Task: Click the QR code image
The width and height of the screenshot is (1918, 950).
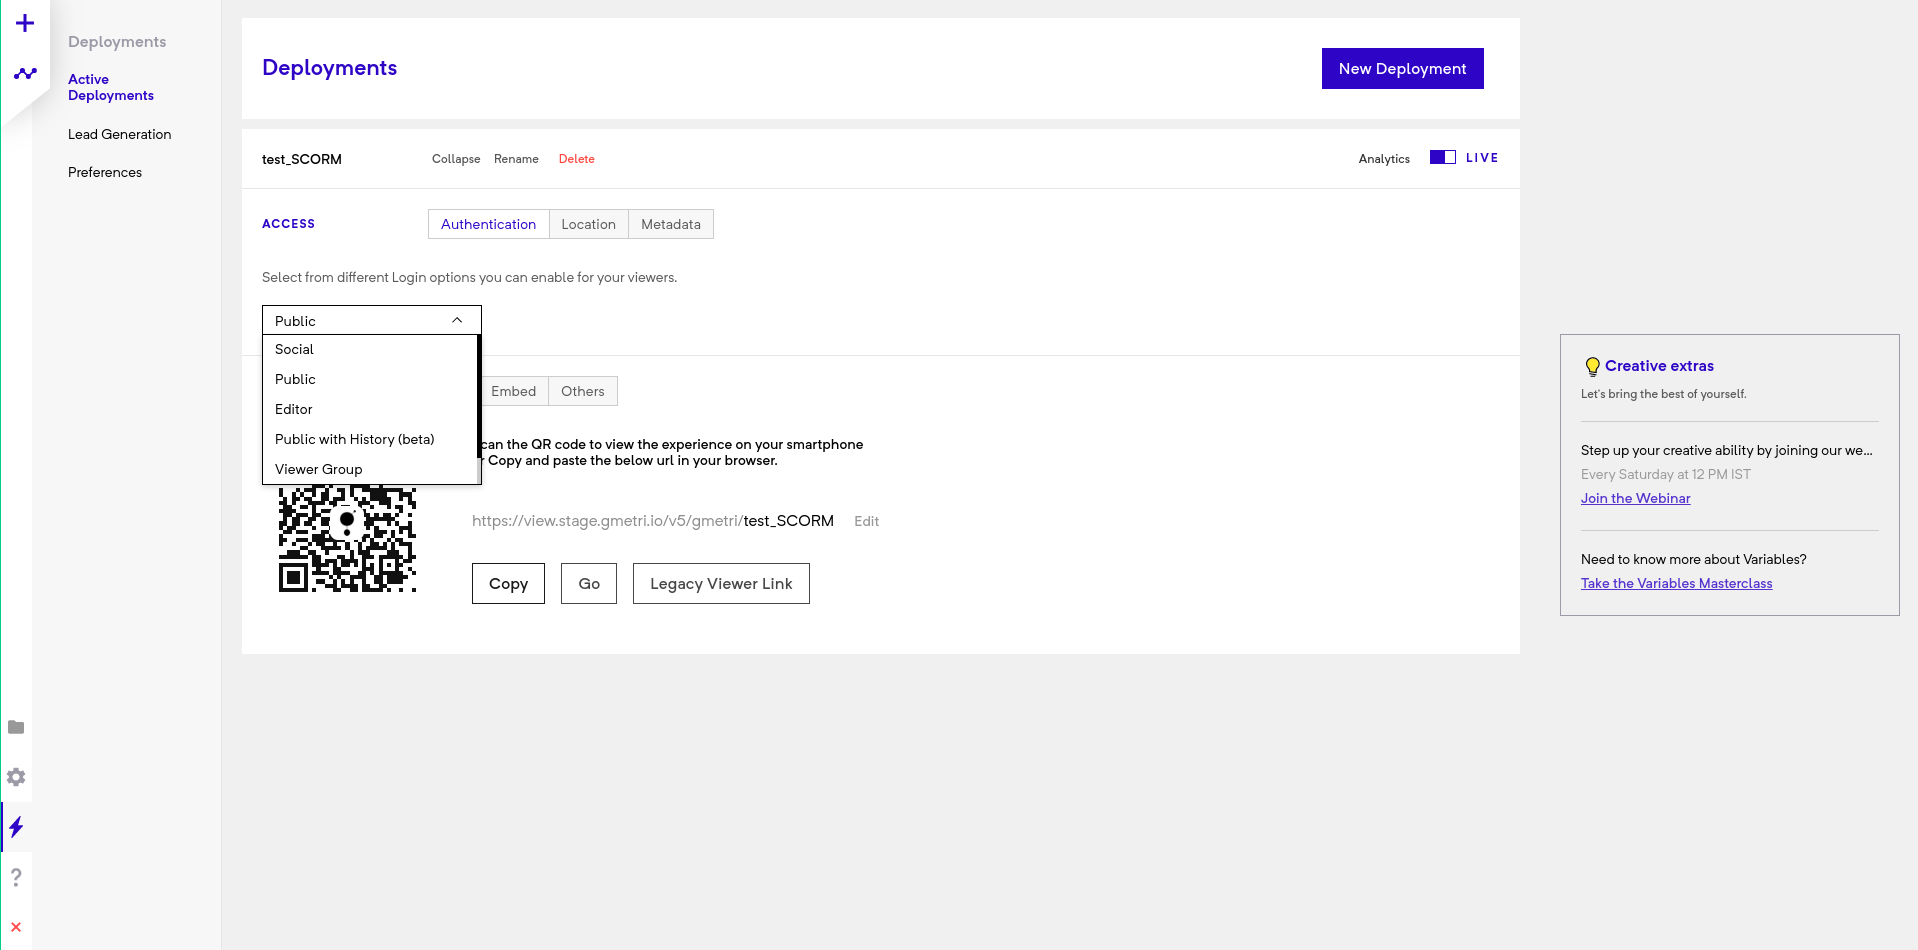Action: coord(347,538)
